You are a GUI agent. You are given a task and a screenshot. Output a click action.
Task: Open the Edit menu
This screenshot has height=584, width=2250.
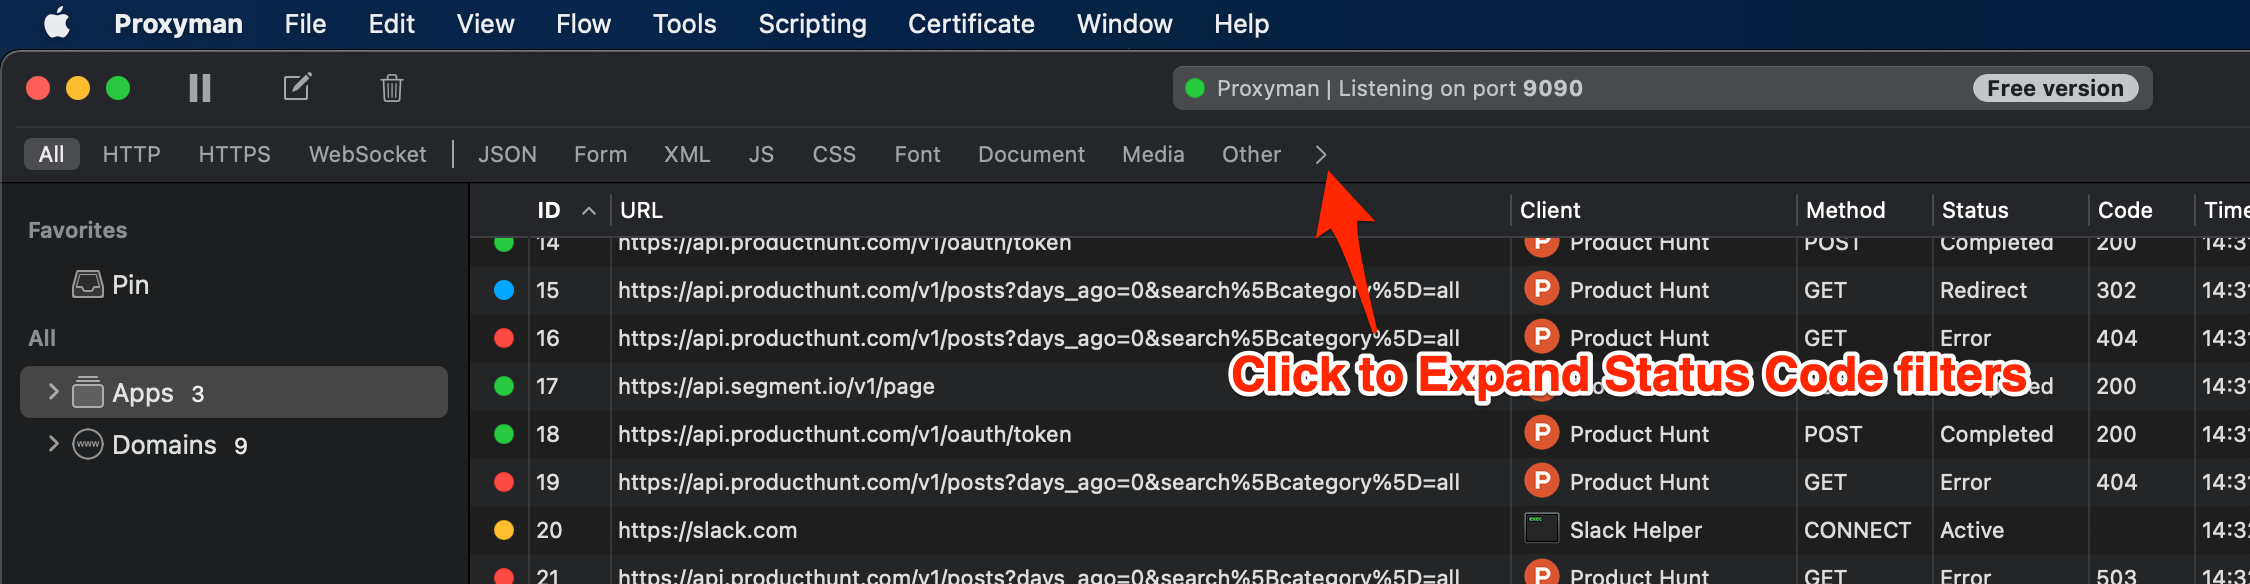(x=391, y=24)
